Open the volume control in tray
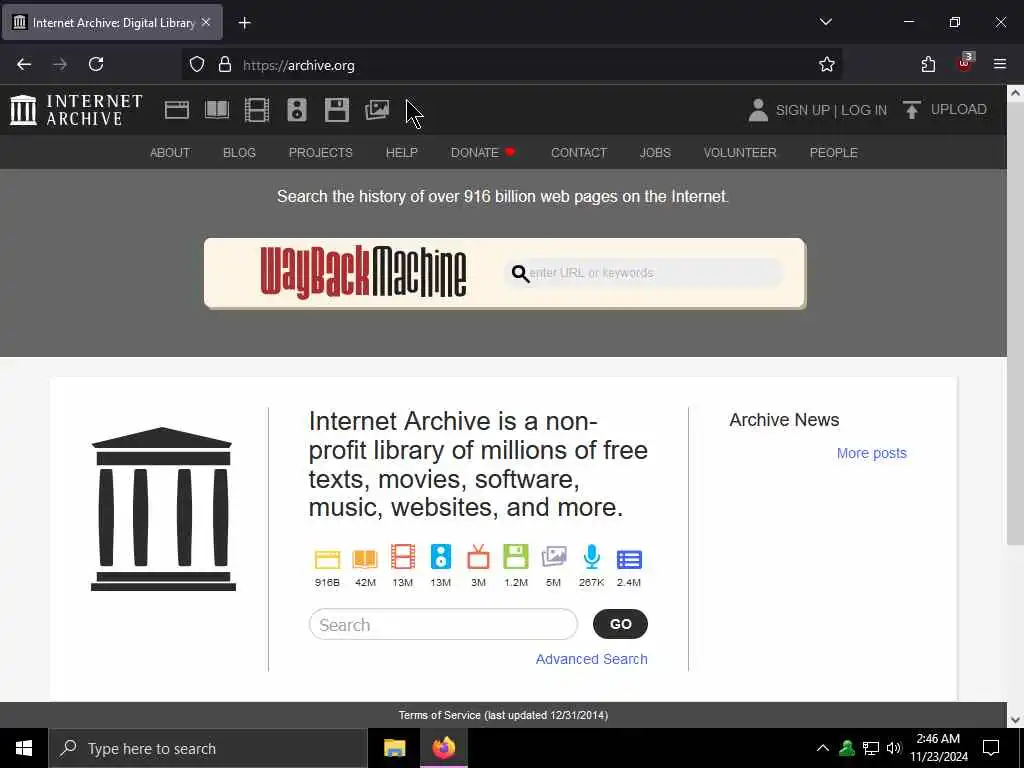 (893, 748)
